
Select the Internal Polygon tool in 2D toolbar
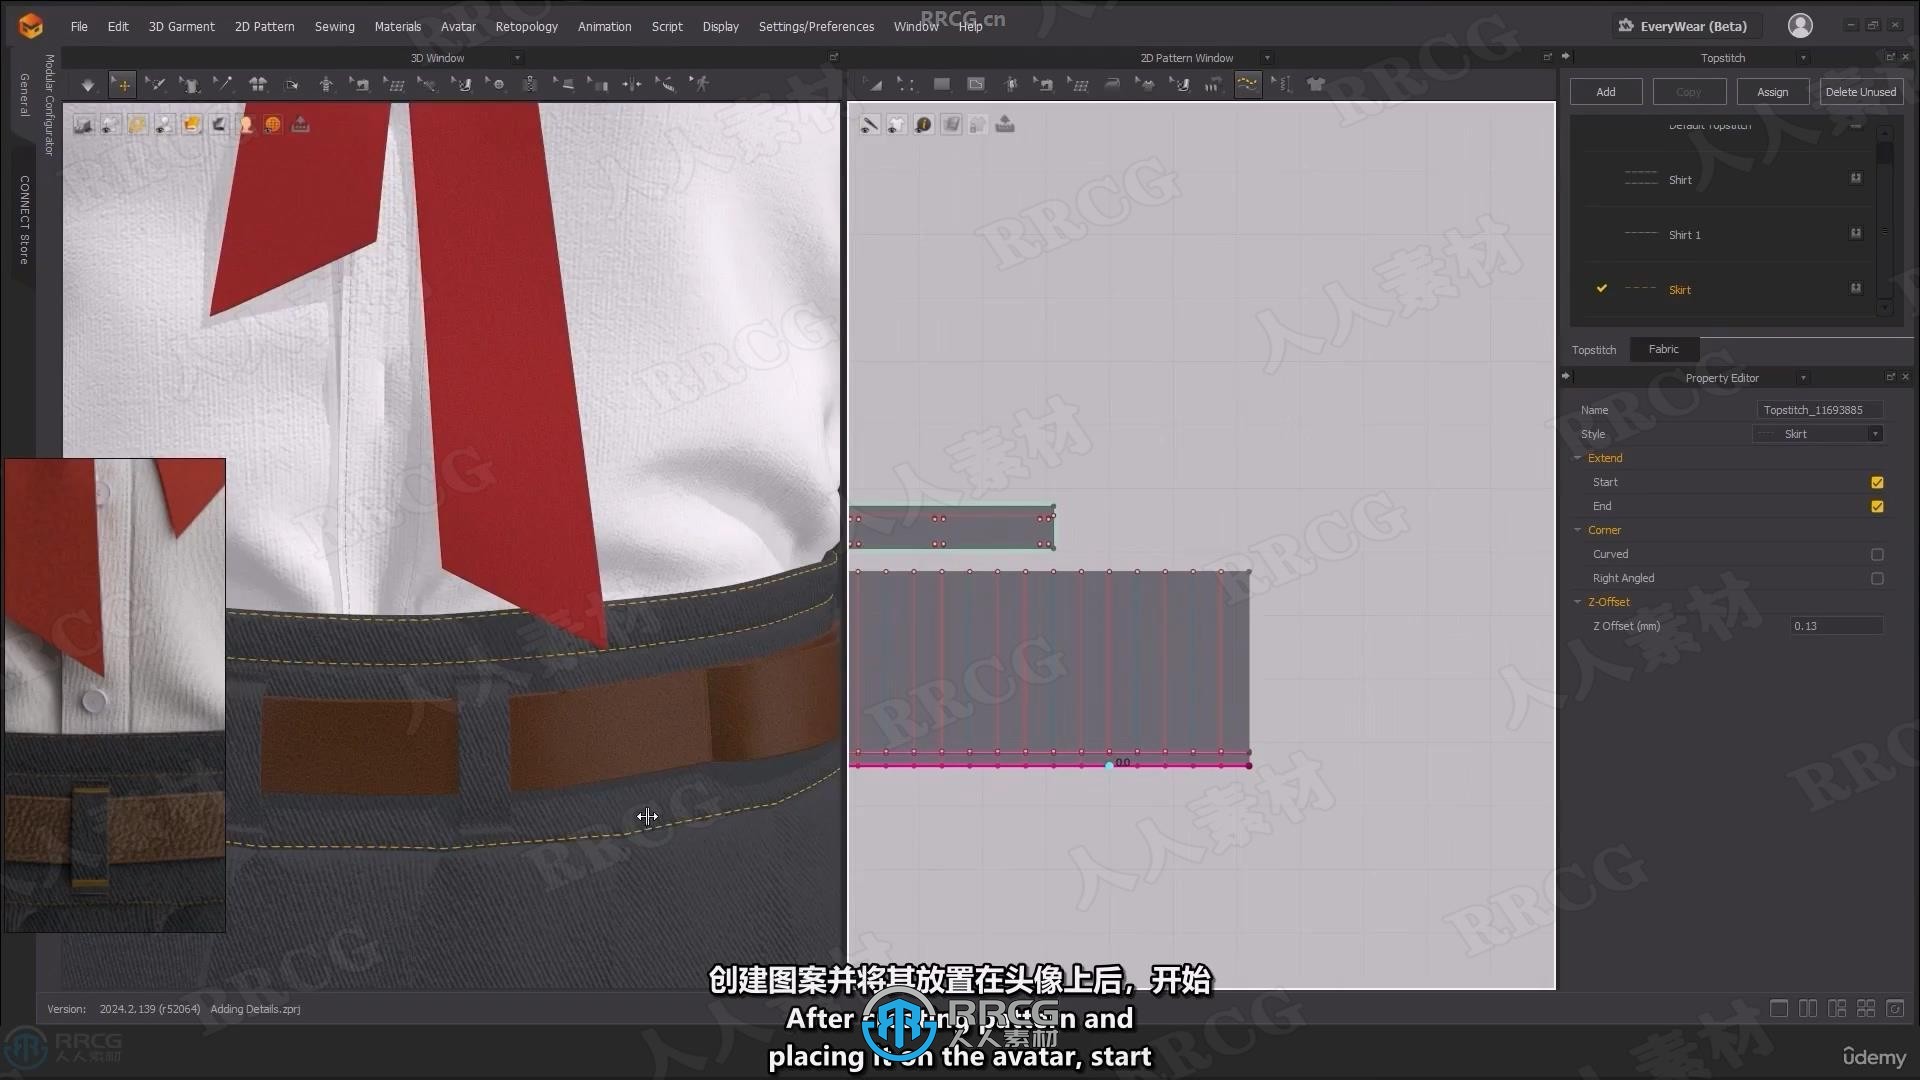(x=976, y=85)
